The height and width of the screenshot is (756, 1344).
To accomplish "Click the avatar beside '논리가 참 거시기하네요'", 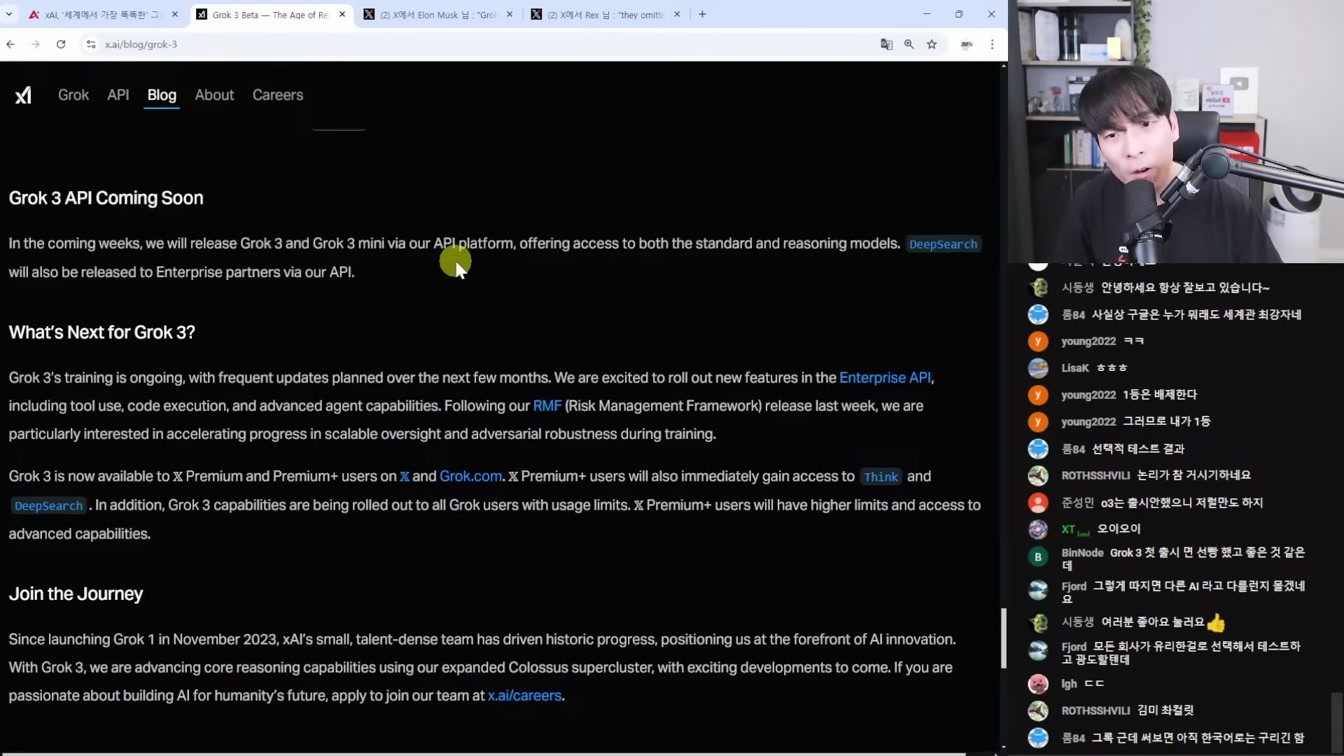I will coord(1038,476).
